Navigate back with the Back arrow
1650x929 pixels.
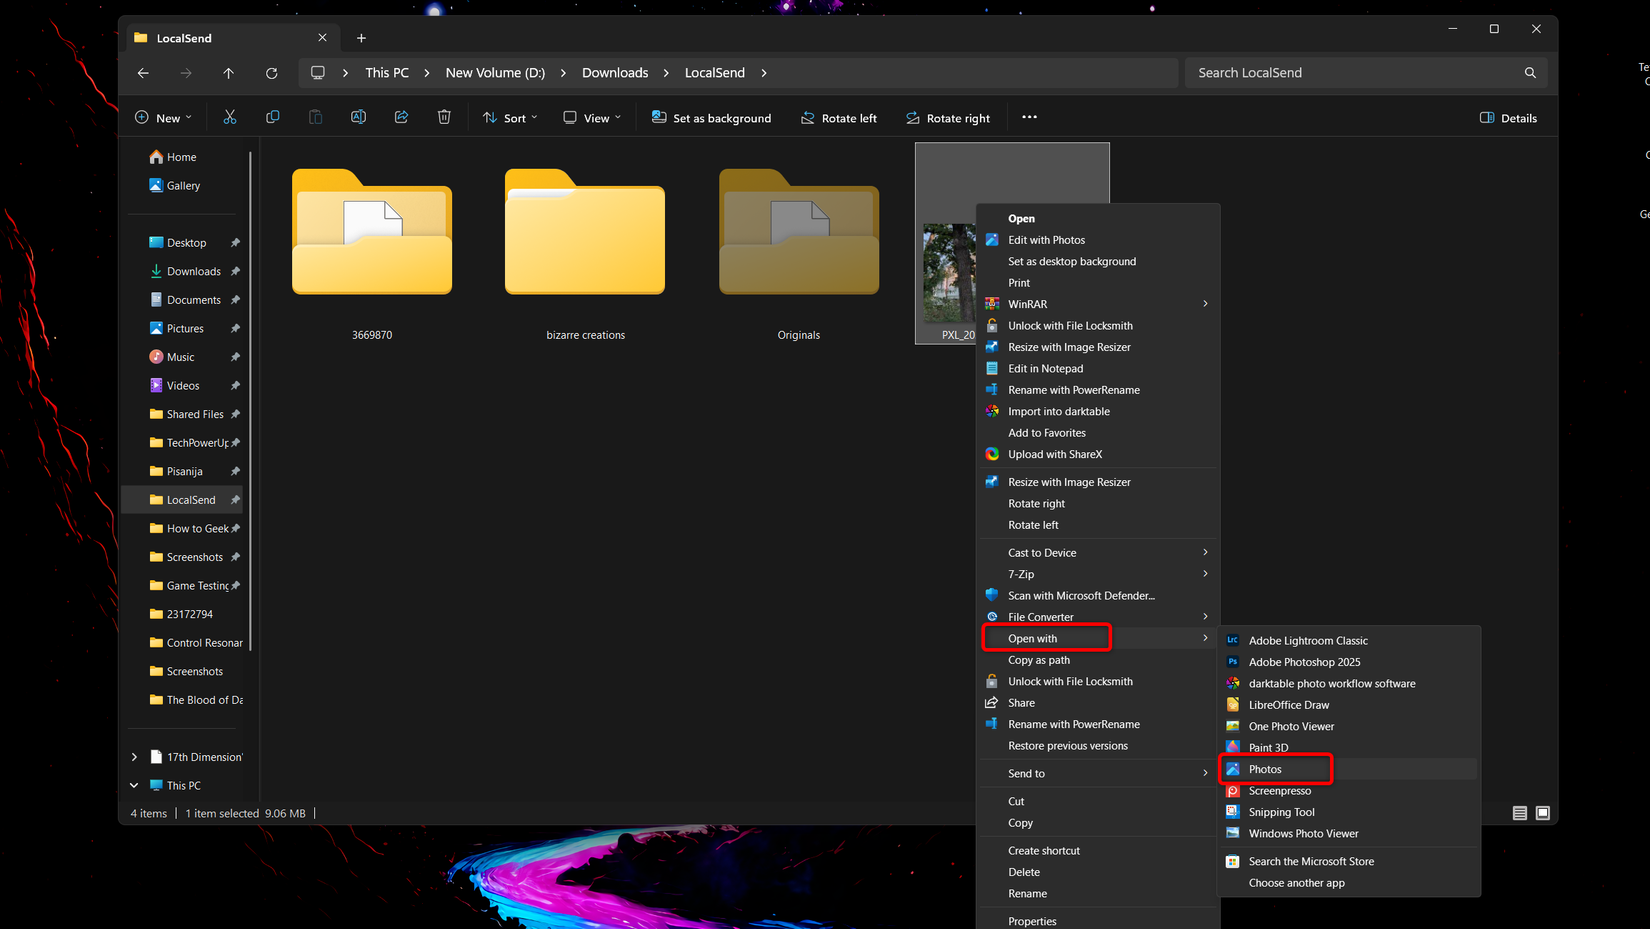pos(143,73)
